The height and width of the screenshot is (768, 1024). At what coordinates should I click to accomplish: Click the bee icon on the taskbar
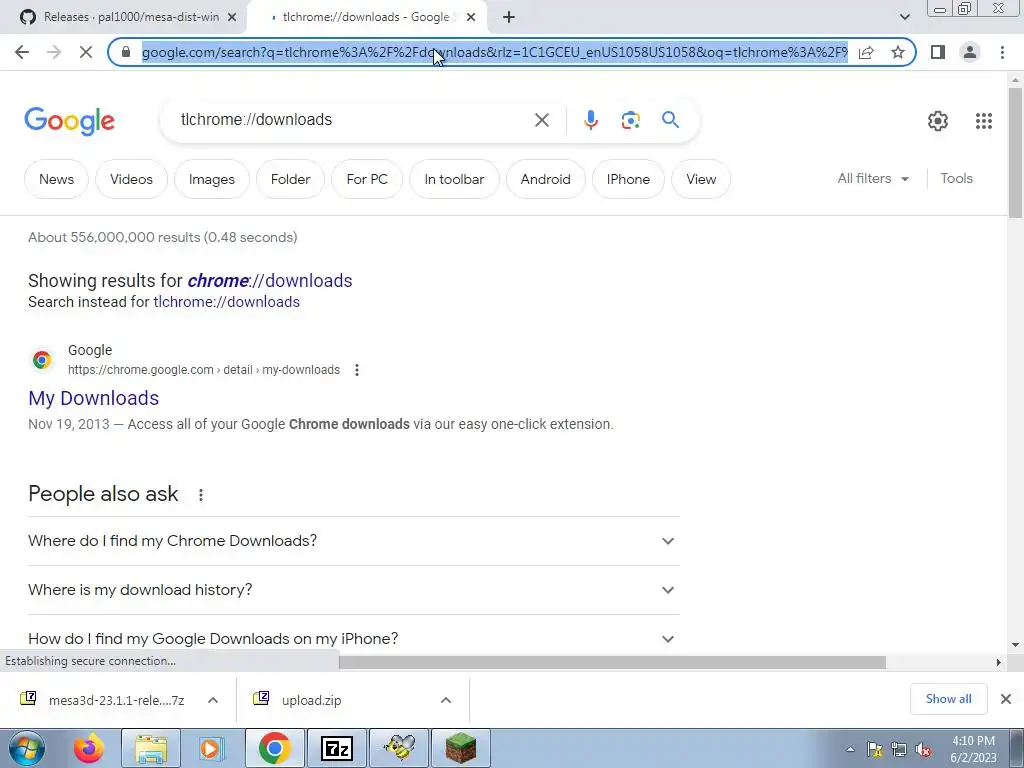click(399, 748)
